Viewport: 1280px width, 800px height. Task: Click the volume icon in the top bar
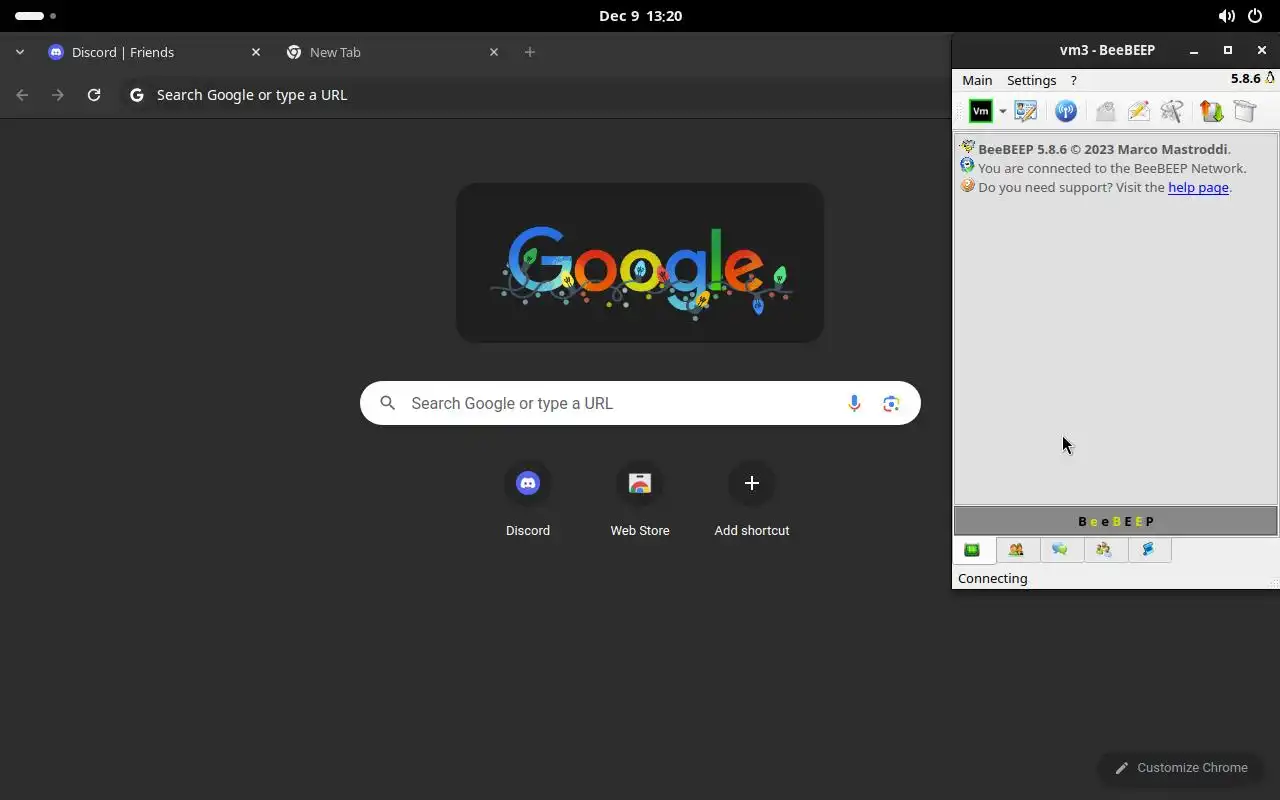pos(1226,16)
